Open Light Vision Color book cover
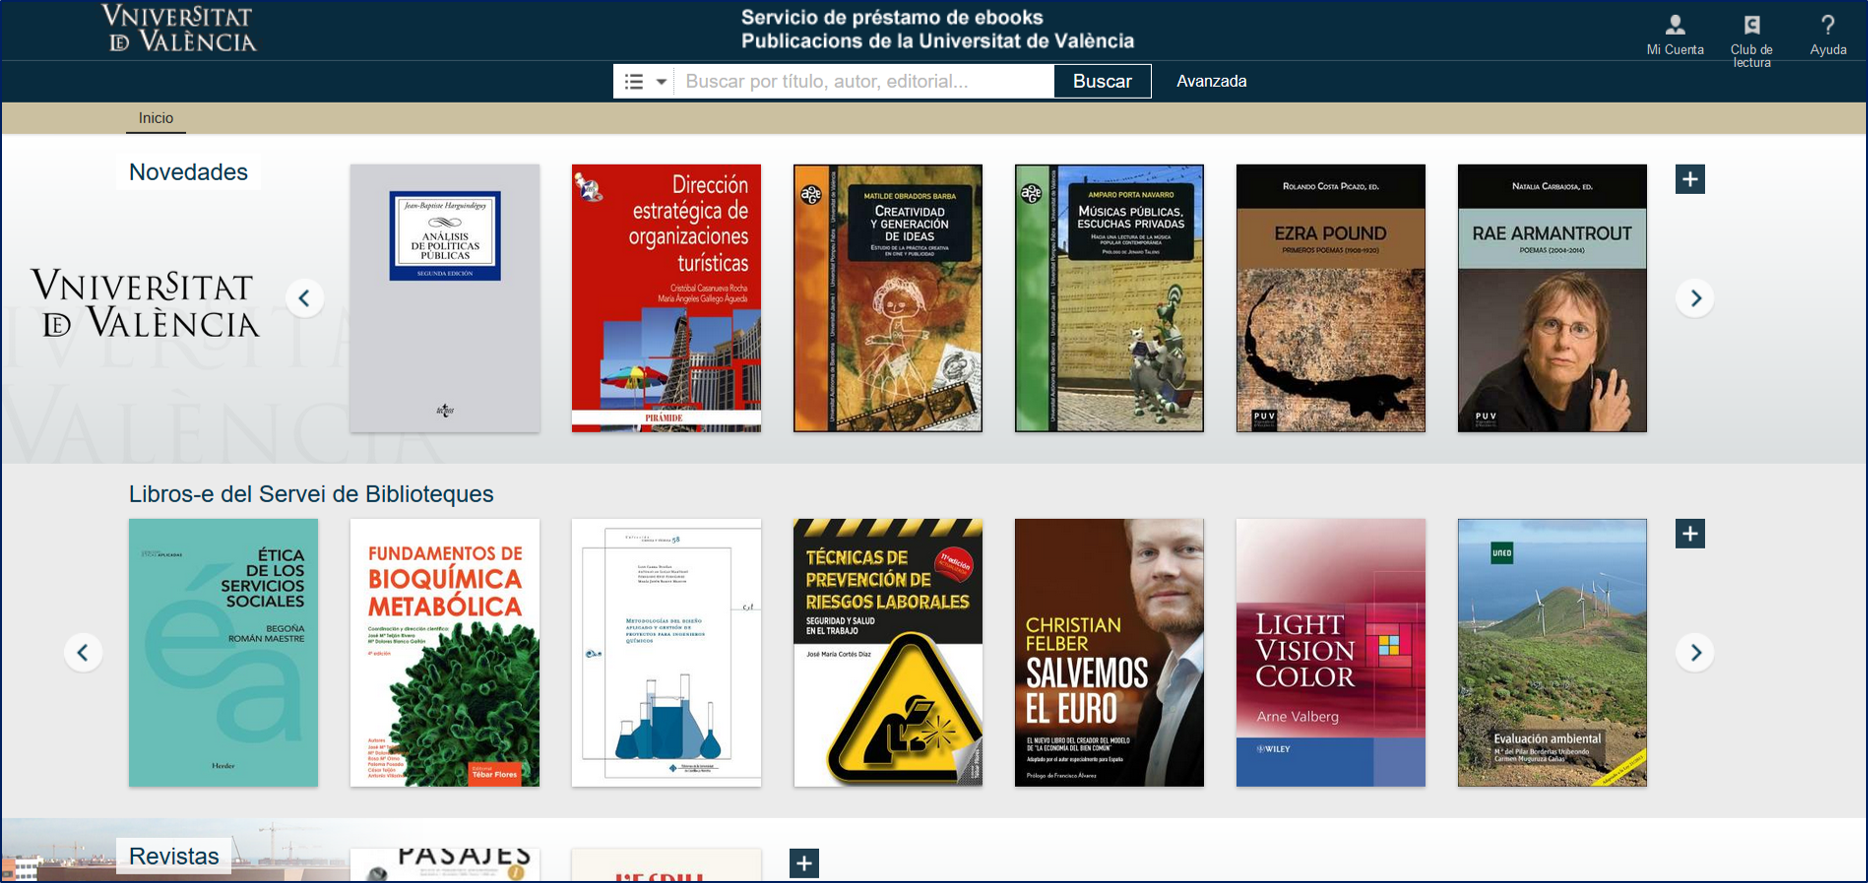1868x883 pixels. pyautogui.click(x=1331, y=653)
